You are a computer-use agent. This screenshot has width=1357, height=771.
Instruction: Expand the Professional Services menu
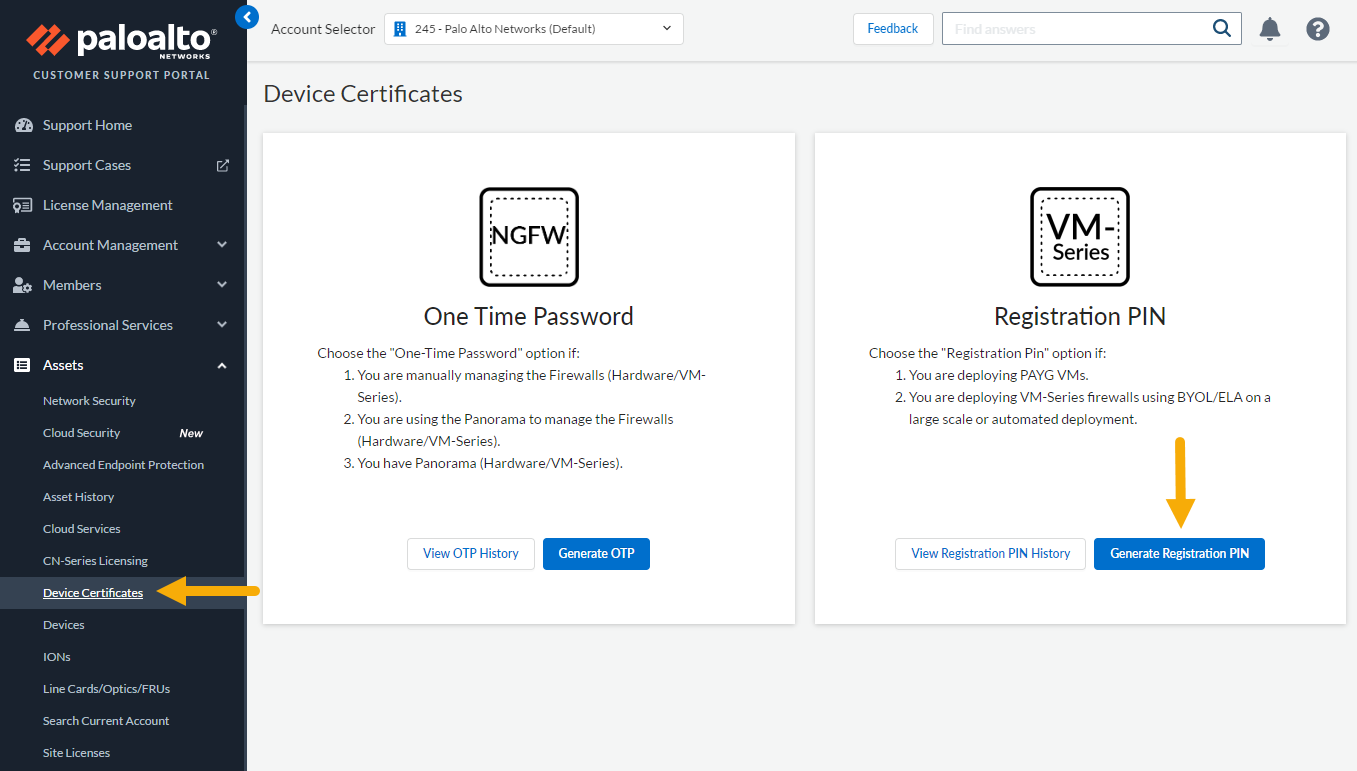click(x=222, y=325)
